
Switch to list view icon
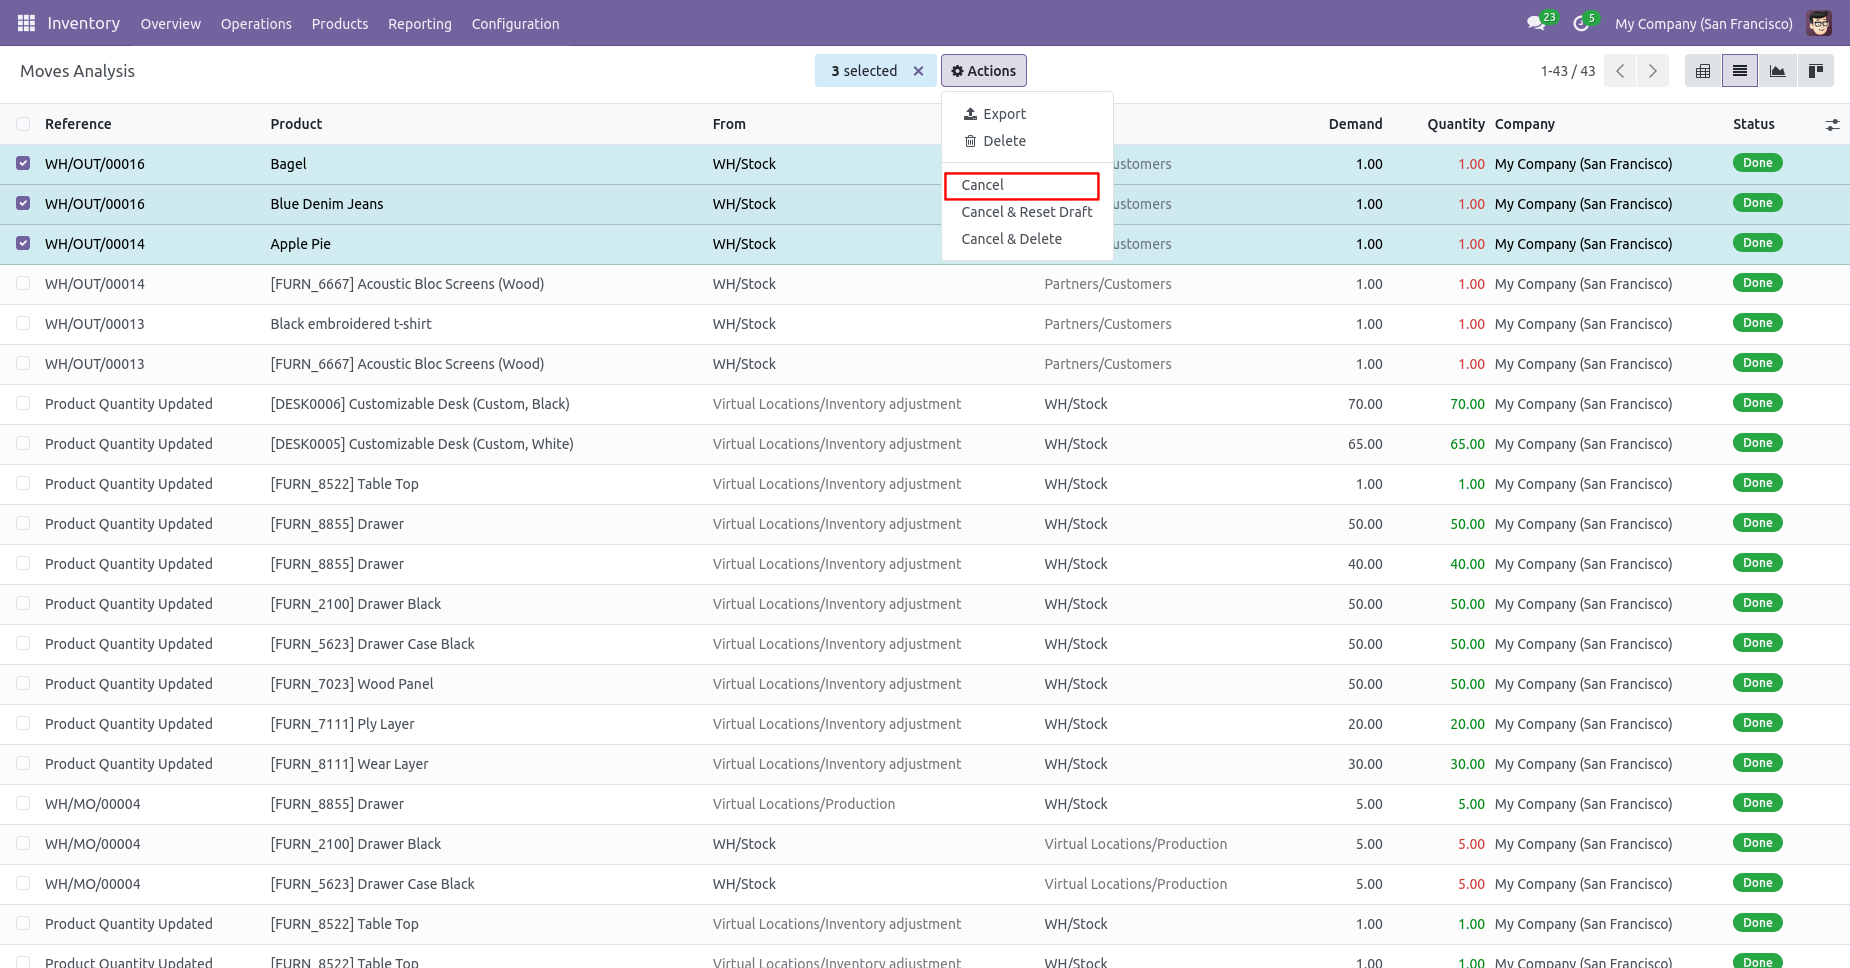click(x=1740, y=71)
